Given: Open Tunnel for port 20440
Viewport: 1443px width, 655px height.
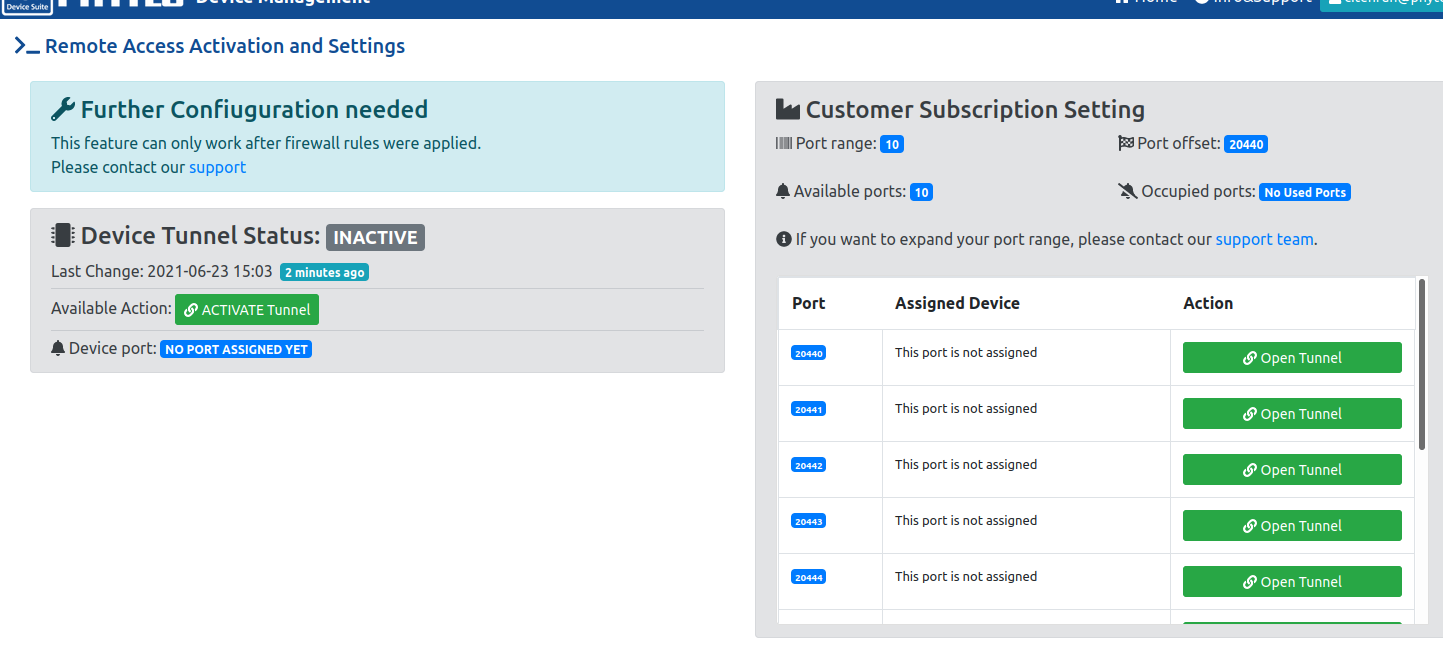Looking at the screenshot, I should [1292, 358].
